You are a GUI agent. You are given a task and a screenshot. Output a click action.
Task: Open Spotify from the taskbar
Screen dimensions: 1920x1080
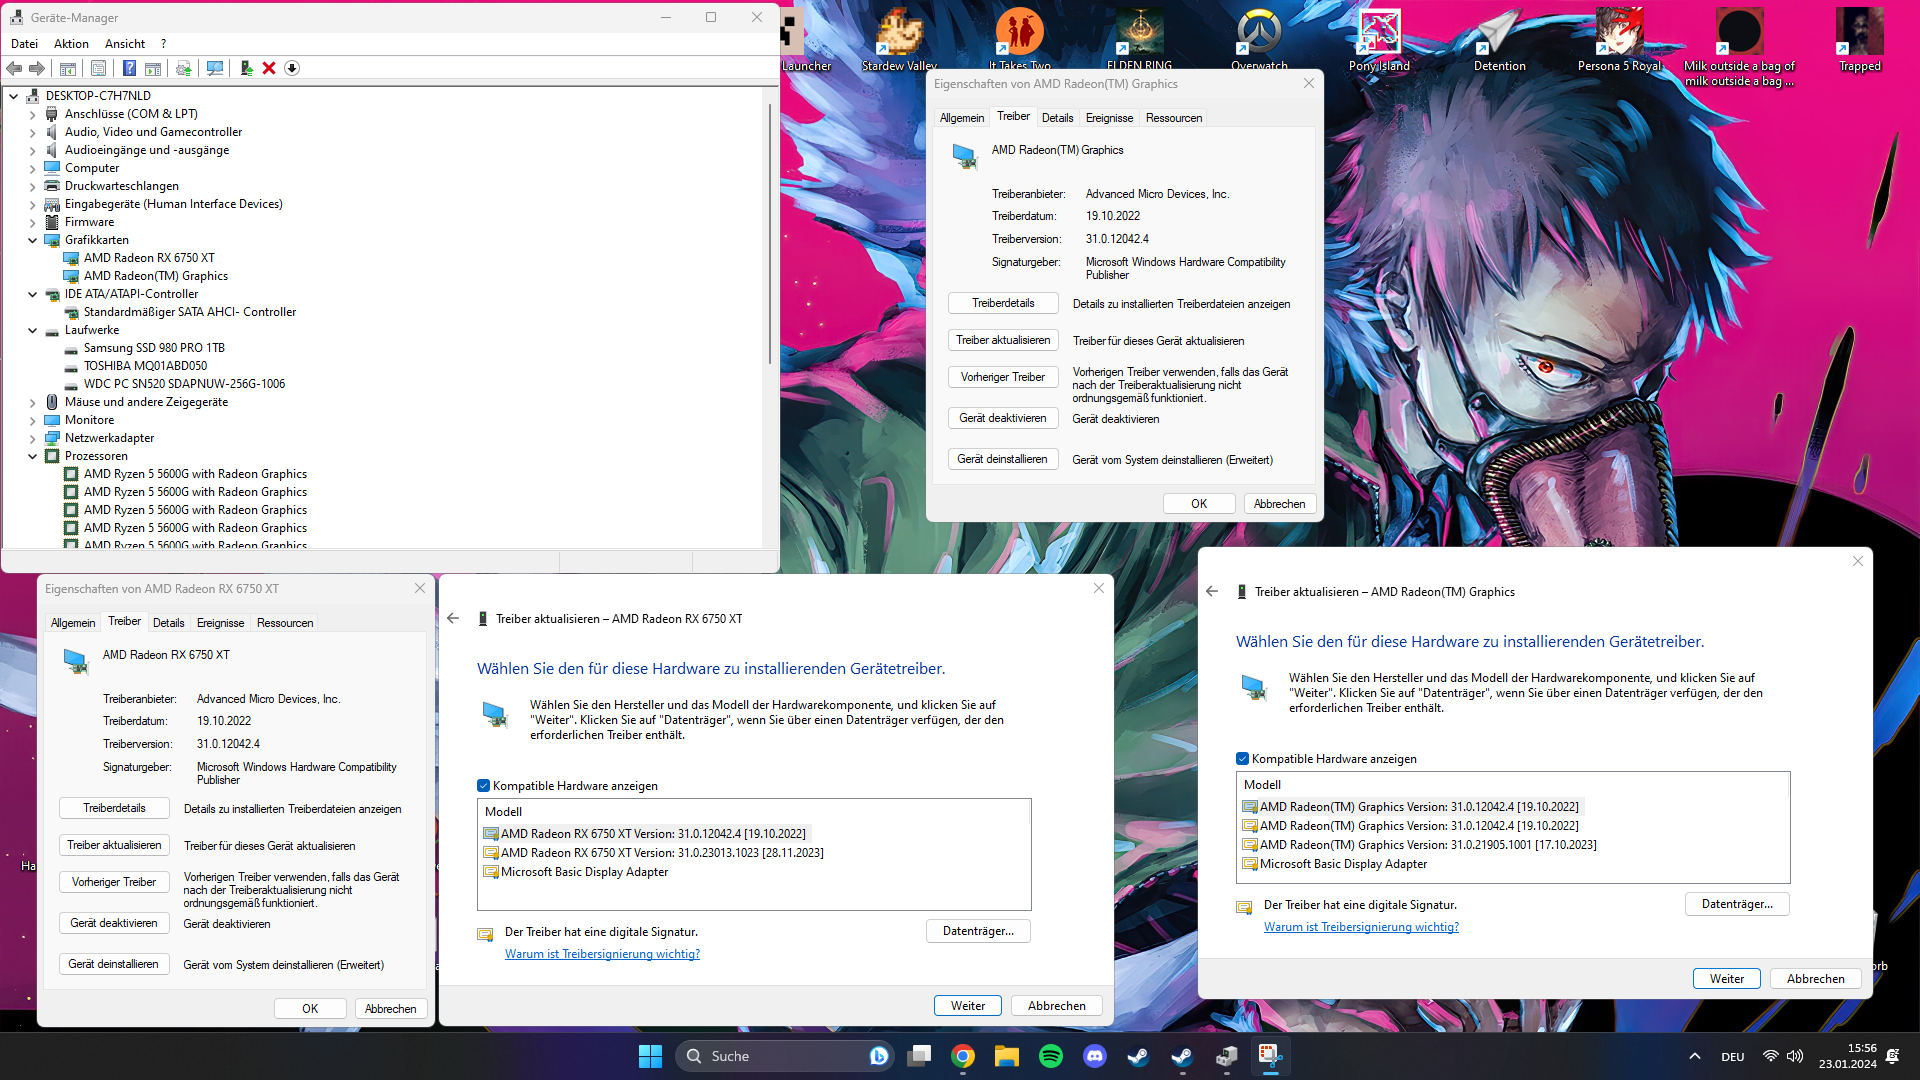tap(1051, 1056)
